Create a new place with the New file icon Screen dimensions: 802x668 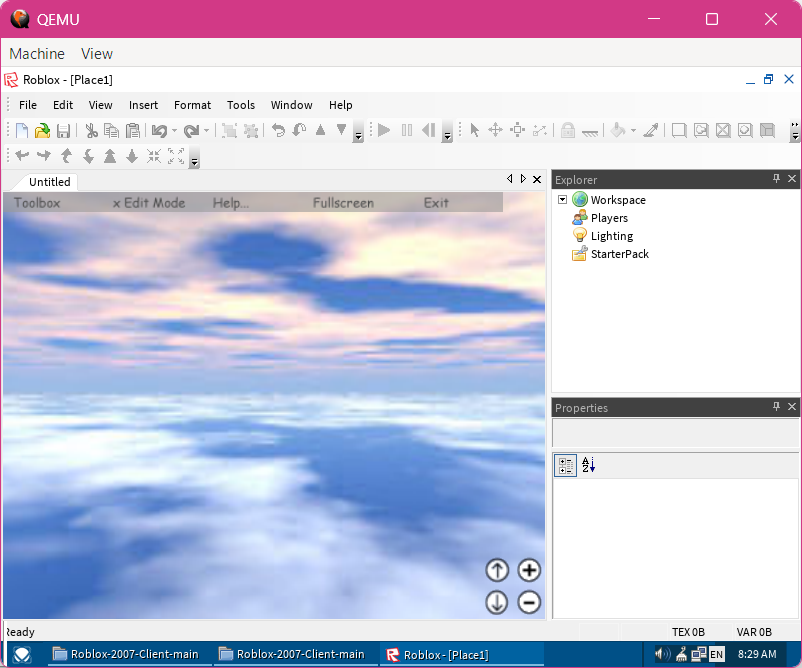(21, 130)
